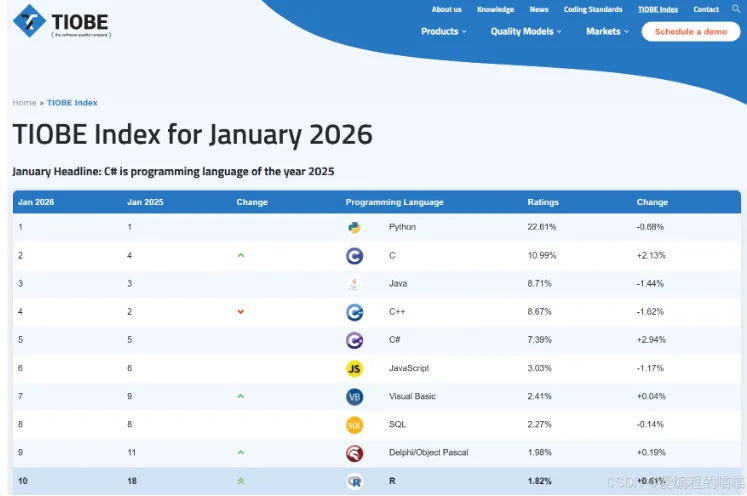The height and width of the screenshot is (496, 747).
Task: Go to Home breadcrumb link
Action: 24,103
